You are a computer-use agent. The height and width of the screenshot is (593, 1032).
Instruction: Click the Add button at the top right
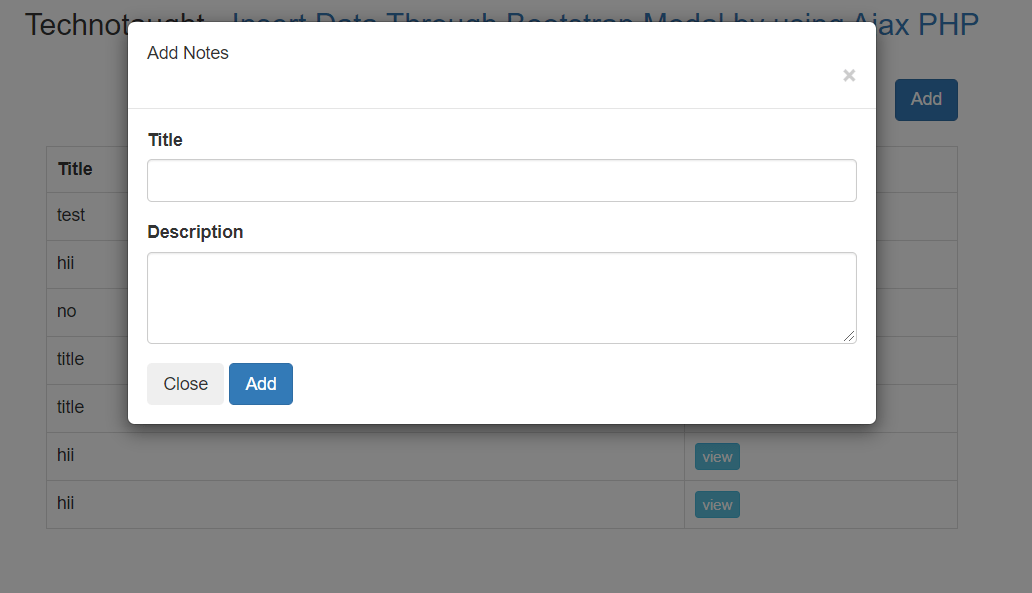click(x=925, y=99)
